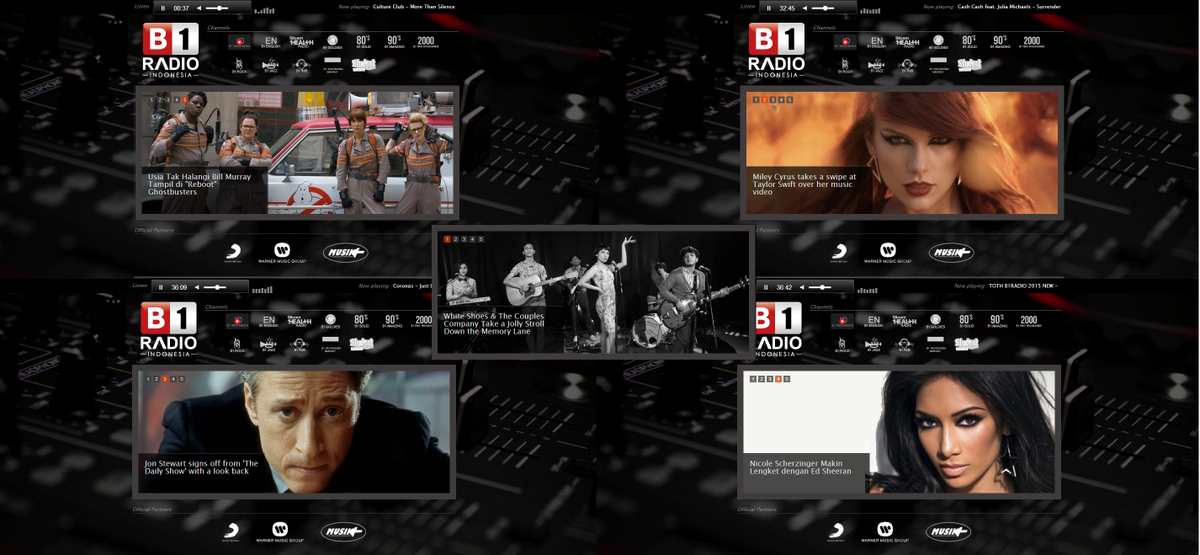Screen dimensions: 1200x555
Task: Jump to slide 2 above the Taylor Swift image
Action: point(763,100)
